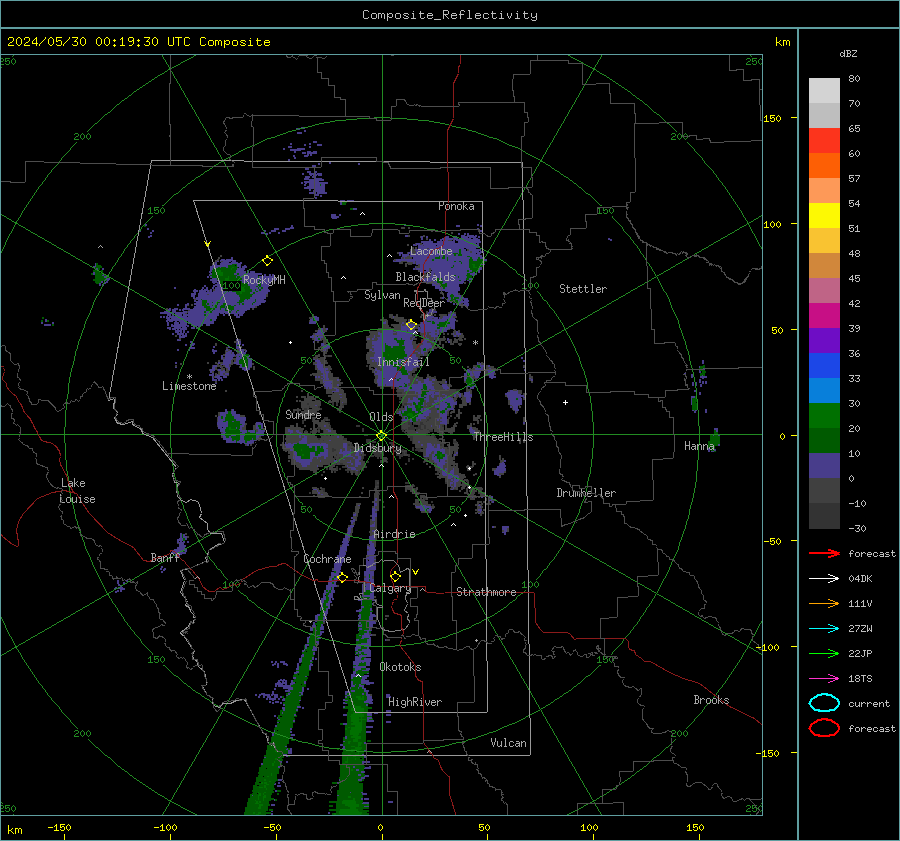Click the Innisfail label
This screenshot has height=841, width=900.
tap(403, 362)
